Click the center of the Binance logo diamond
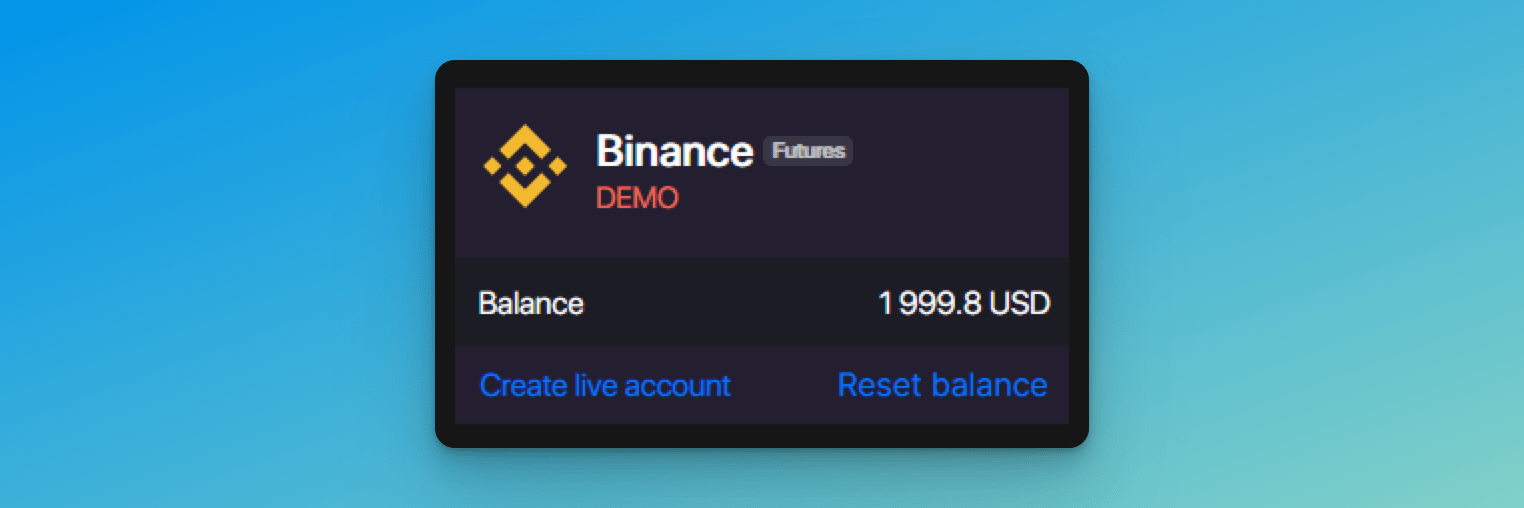 tap(525, 166)
